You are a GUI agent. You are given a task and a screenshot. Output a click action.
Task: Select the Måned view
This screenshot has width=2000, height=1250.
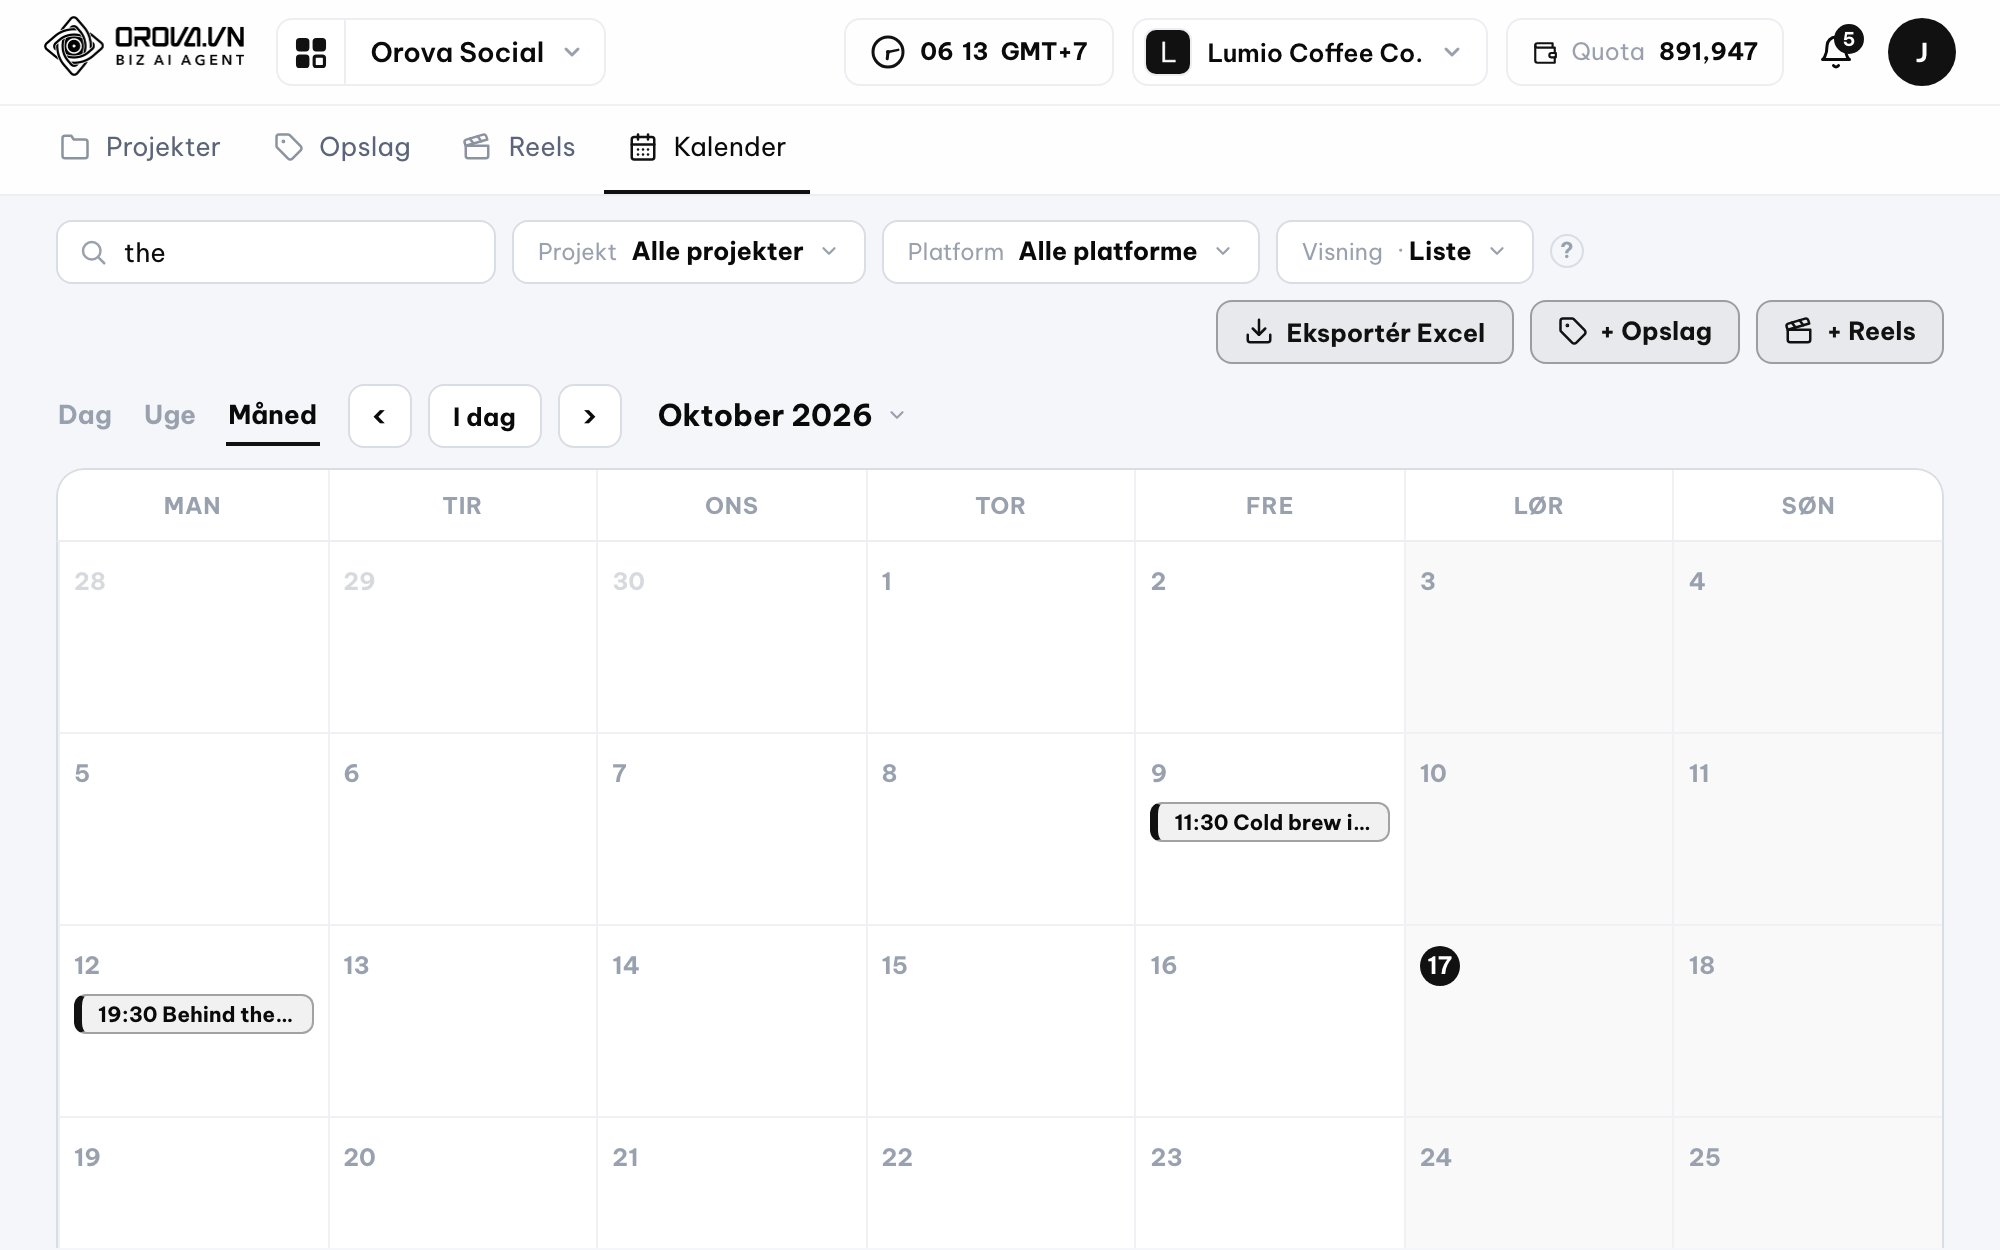(272, 415)
